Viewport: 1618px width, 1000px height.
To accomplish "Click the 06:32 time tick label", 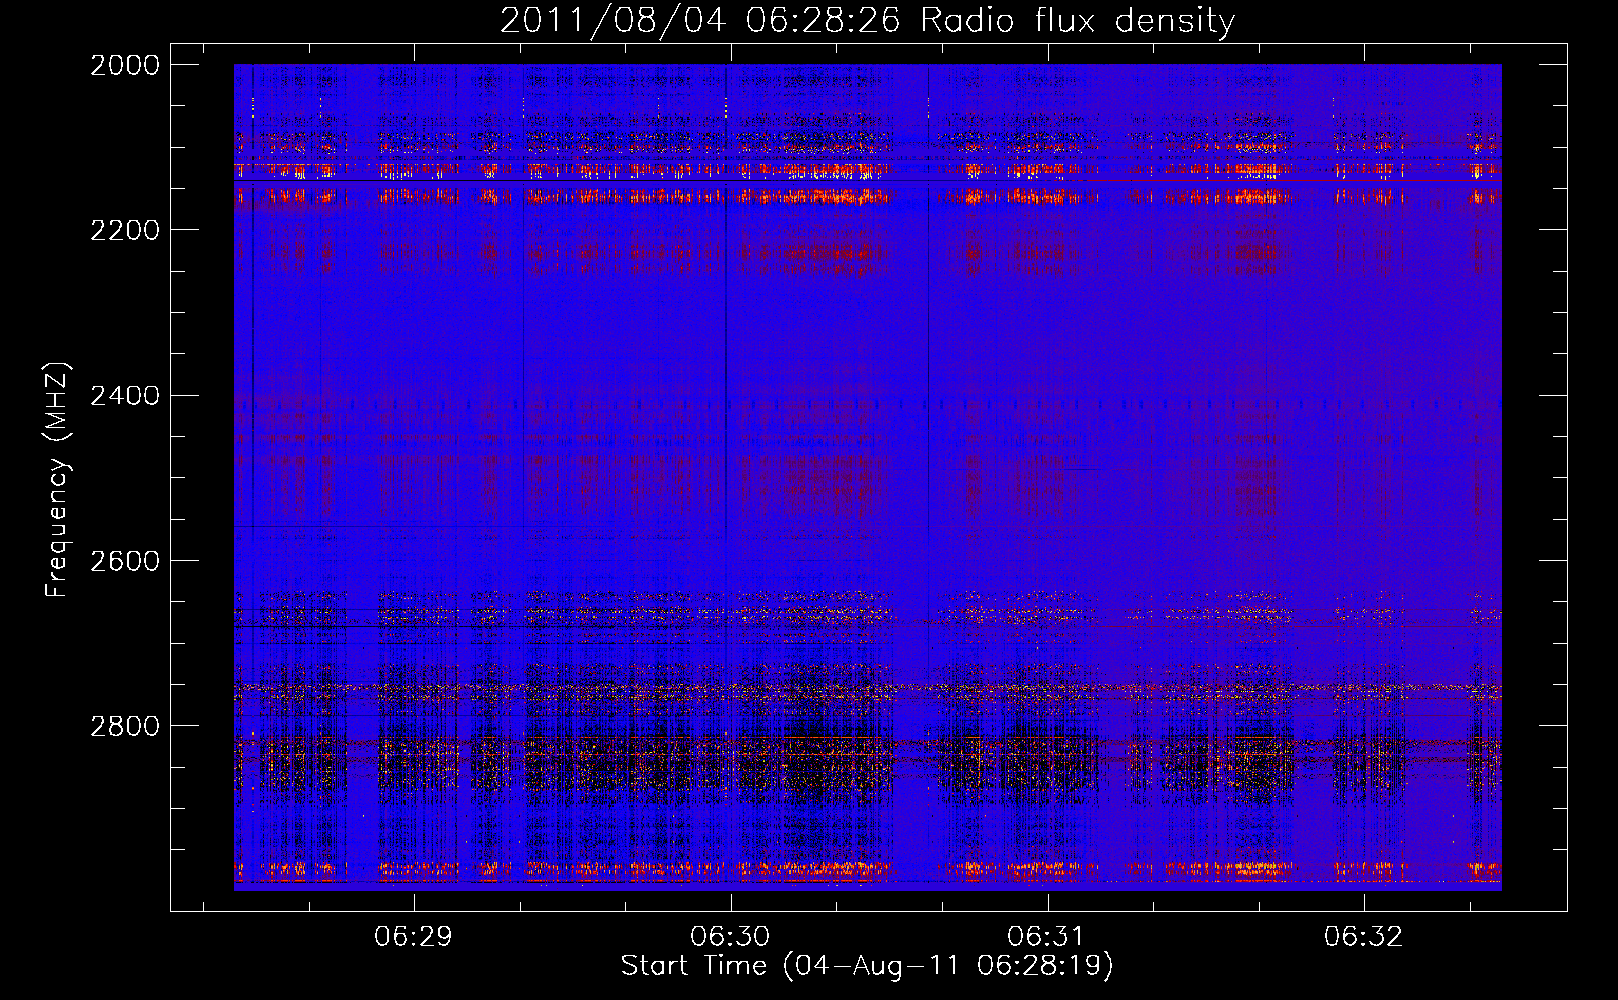I will [x=1363, y=937].
